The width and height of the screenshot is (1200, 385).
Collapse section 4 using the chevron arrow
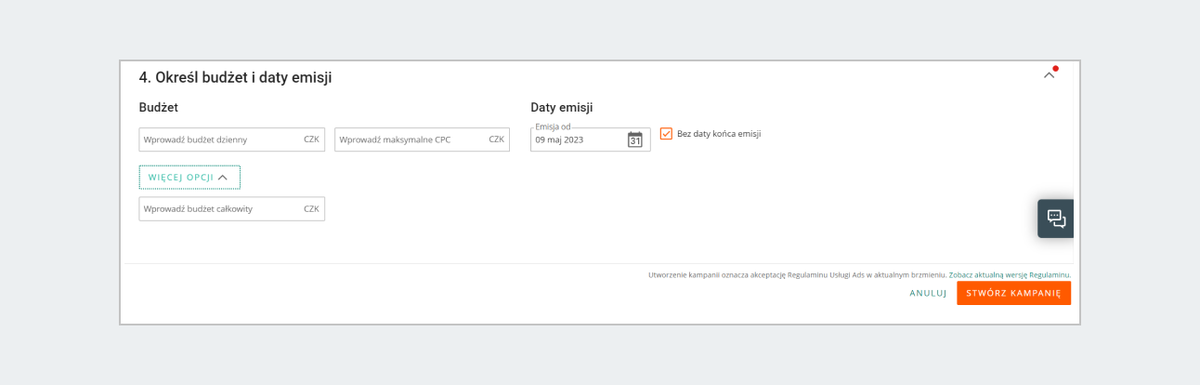[x=1049, y=75]
